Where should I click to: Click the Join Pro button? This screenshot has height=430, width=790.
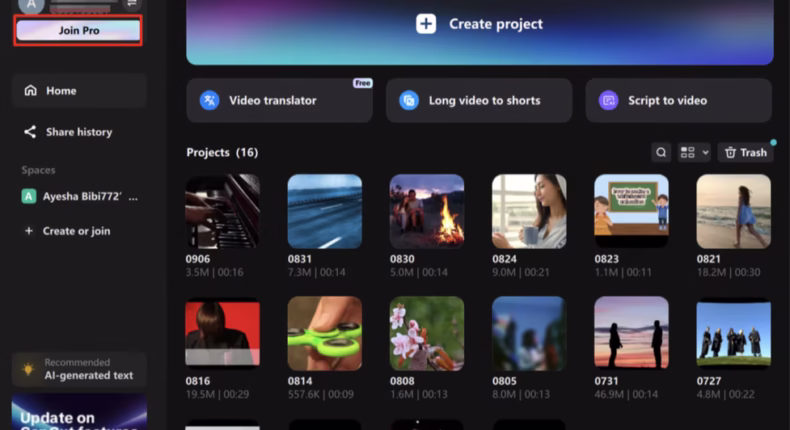pyautogui.click(x=78, y=30)
